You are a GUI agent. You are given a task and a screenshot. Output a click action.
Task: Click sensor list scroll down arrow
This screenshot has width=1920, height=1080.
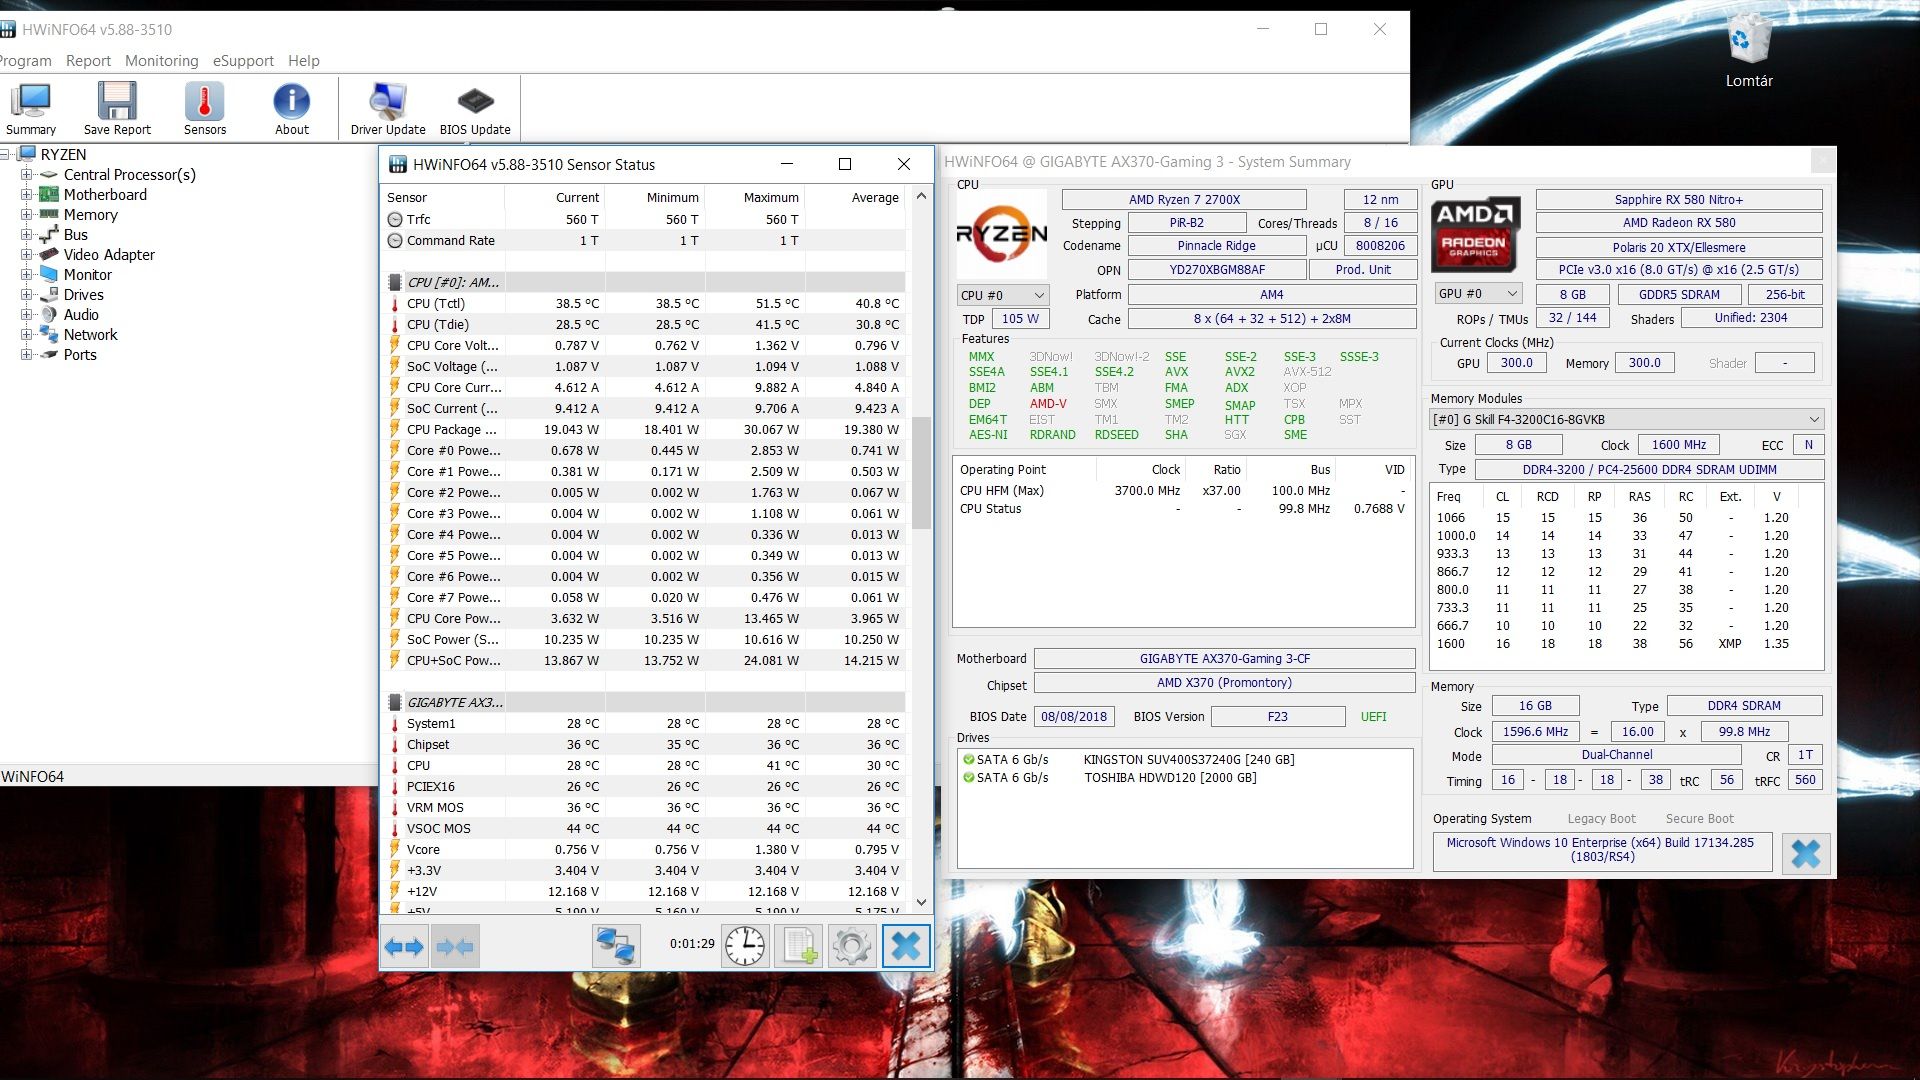click(921, 902)
